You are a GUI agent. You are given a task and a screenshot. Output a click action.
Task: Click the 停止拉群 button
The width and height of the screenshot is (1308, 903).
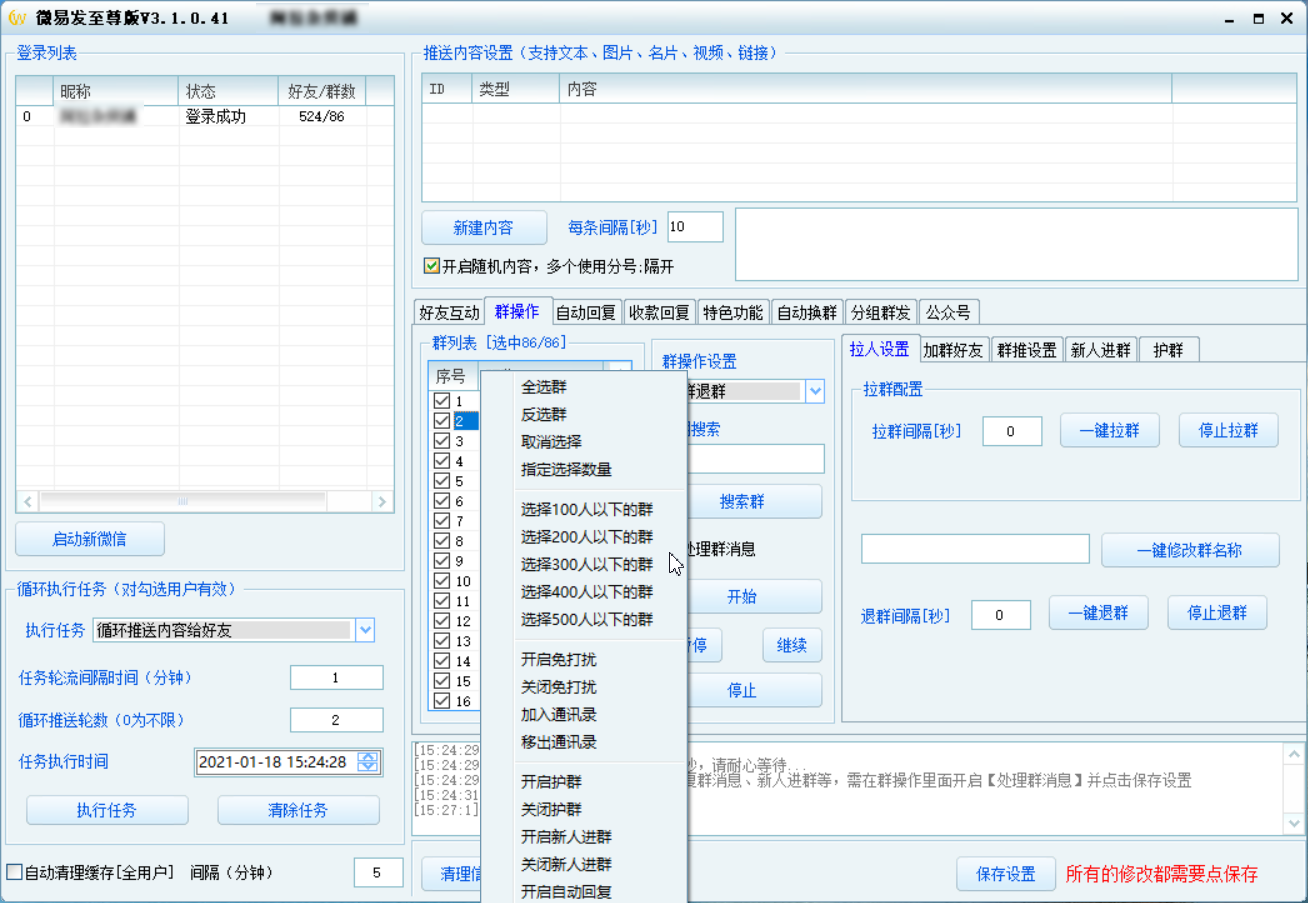pyautogui.click(x=1228, y=430)
